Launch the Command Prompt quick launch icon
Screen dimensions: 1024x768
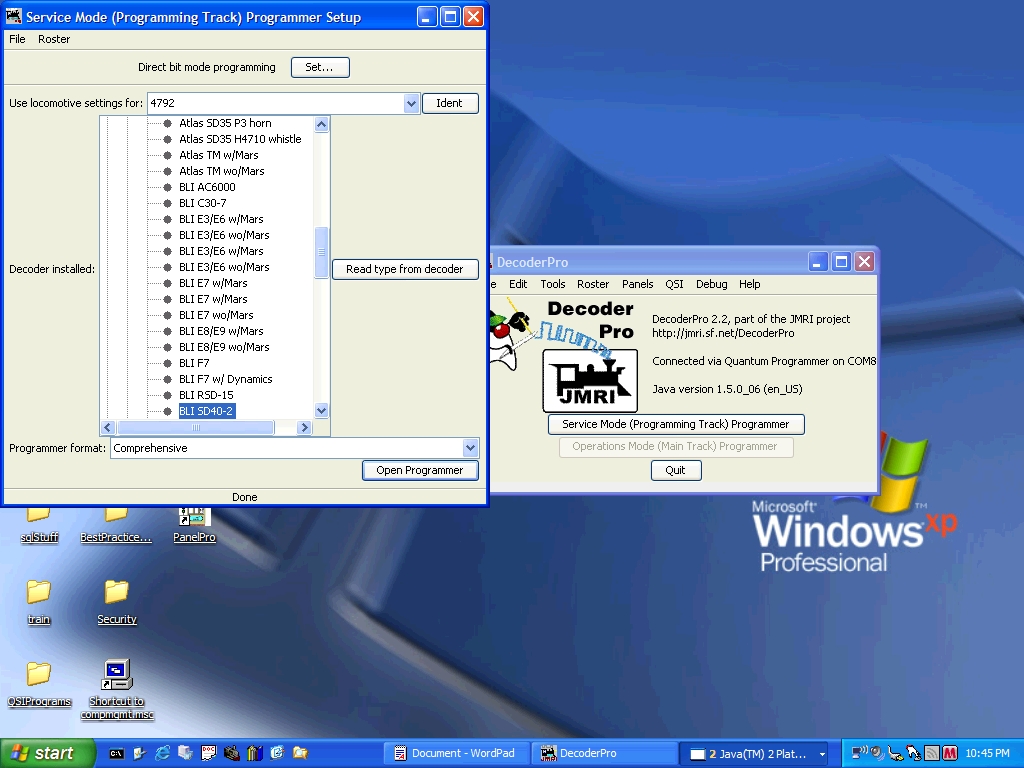click(116, 753)
